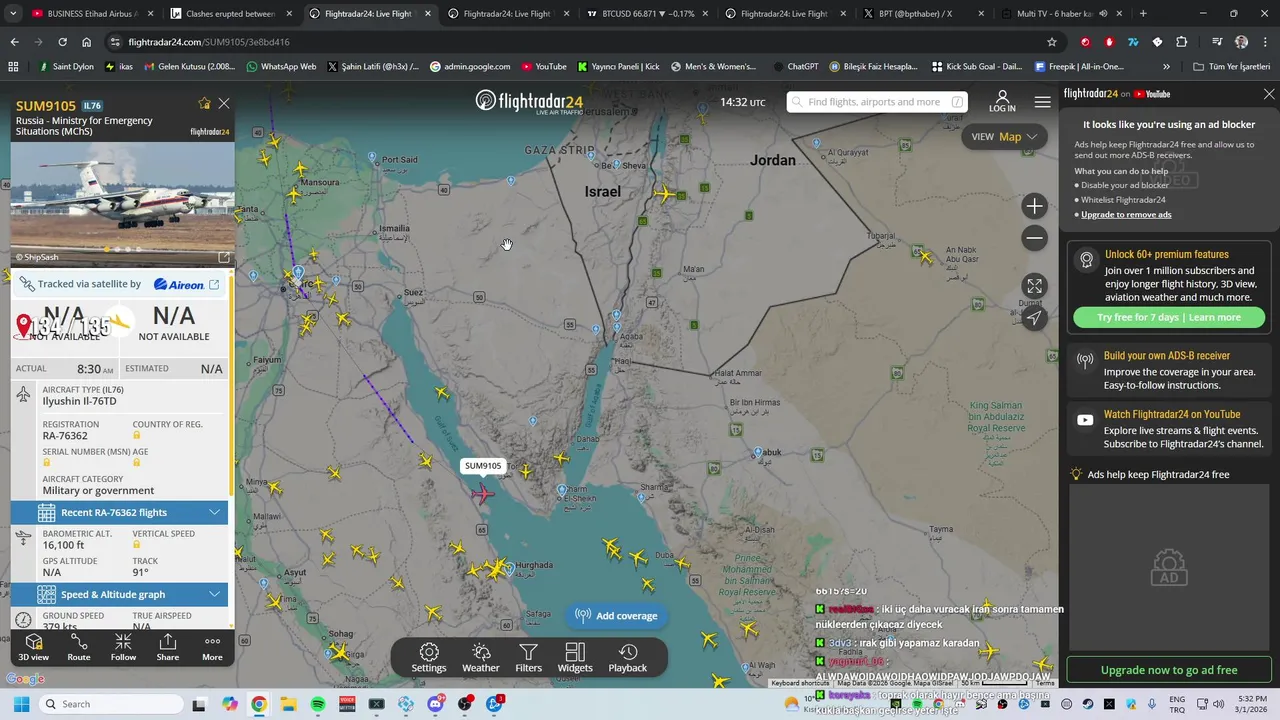Open a new browser tab
The height and width of the screenshot is (720, 1280).
tap(1143, 14)
